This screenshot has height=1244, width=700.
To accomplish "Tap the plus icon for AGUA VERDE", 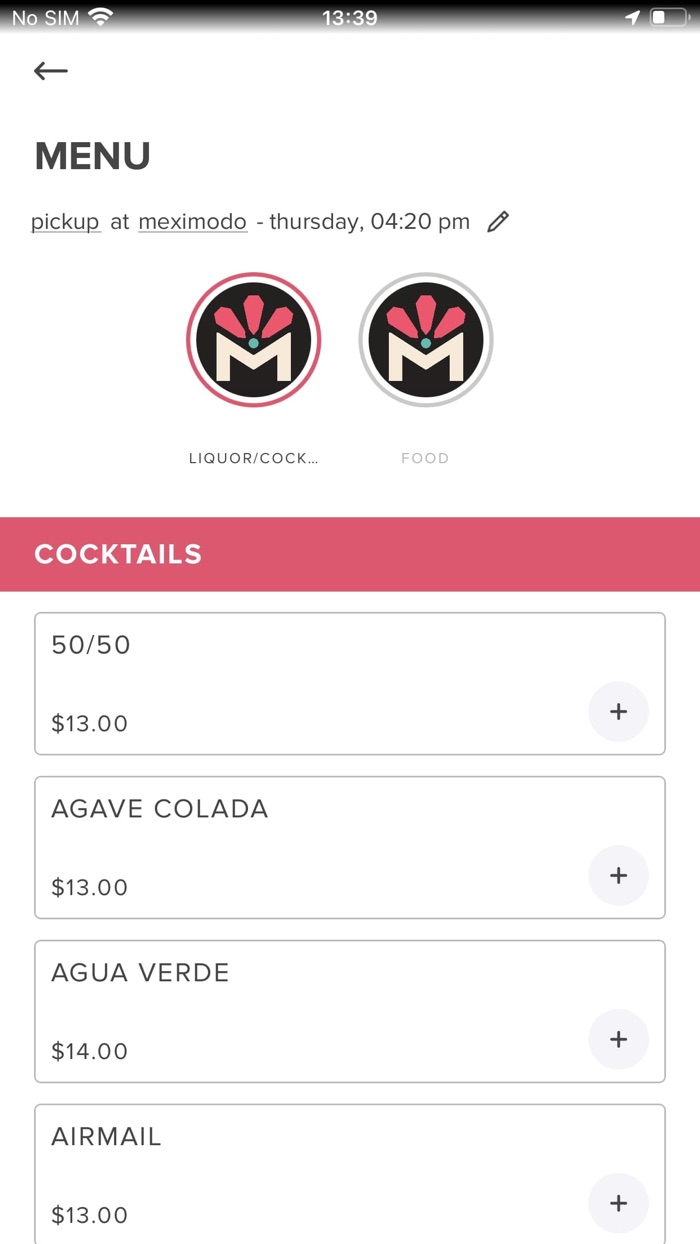I will tap(618, 1039).
